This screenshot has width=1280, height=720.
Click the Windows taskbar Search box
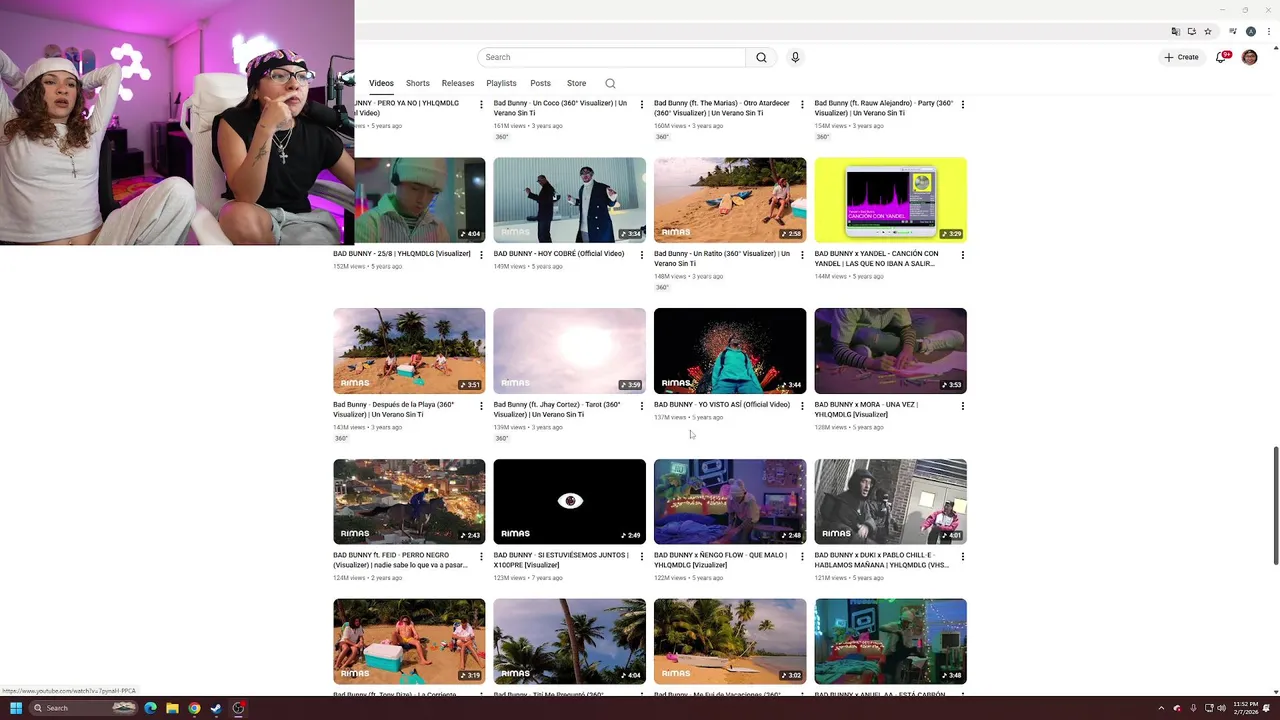point(83,708)
